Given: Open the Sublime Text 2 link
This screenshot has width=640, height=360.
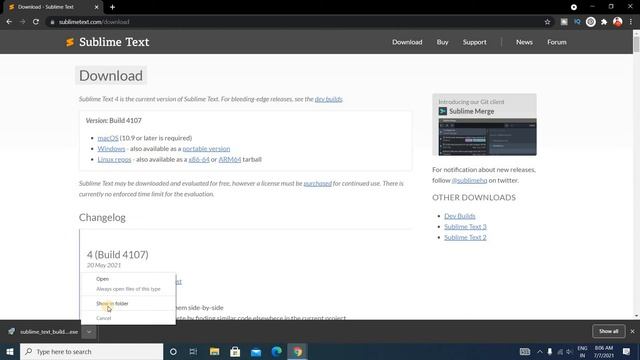Looking at the screenshot, I should click(x=465, y=237).
